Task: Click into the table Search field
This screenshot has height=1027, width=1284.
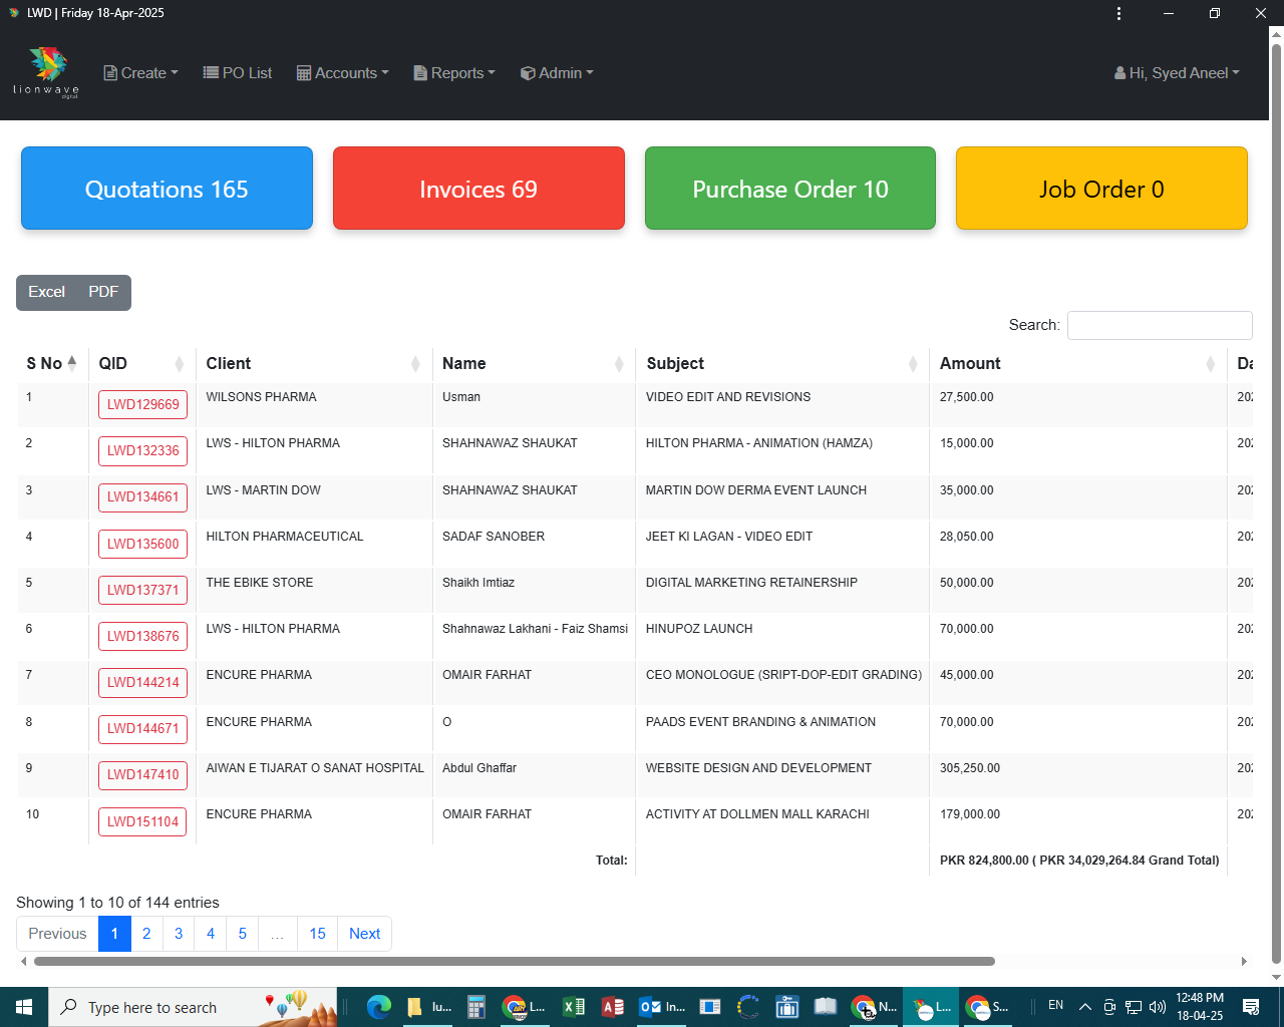Action: pyautogui.click(x=1159, y=325)
